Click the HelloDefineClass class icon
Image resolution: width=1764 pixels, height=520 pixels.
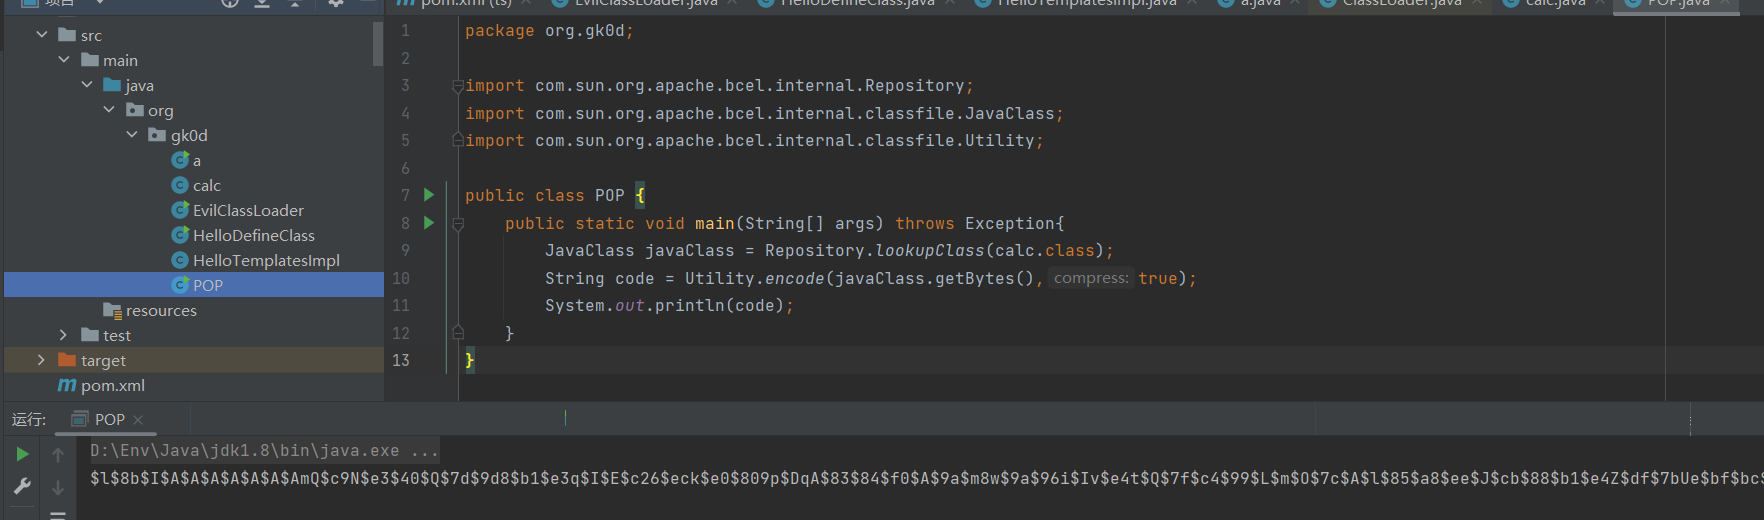pos(180,235)
